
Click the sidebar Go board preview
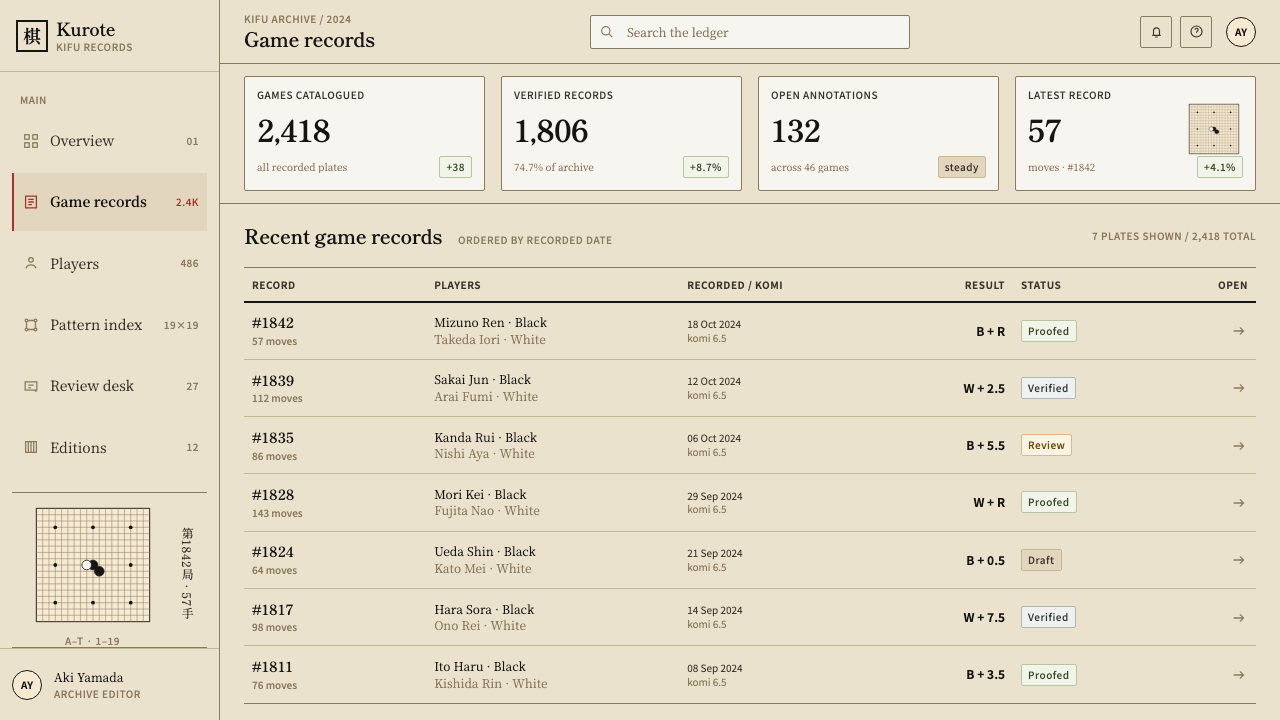tap(93, 565)
